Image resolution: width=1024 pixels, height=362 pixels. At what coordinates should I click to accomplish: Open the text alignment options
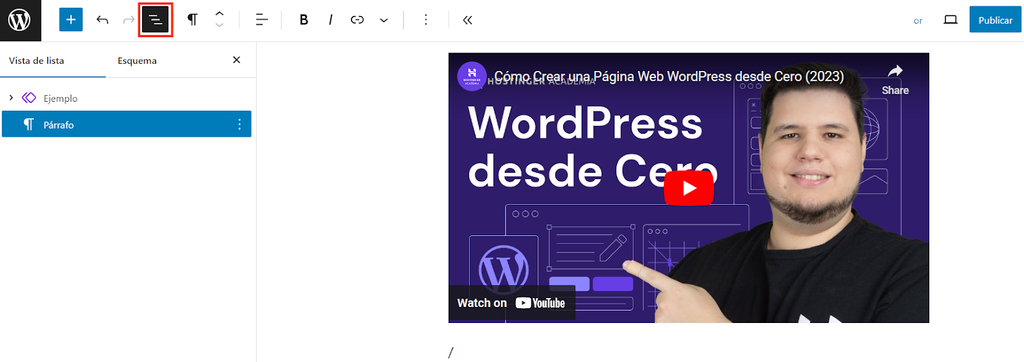[262, 20]
